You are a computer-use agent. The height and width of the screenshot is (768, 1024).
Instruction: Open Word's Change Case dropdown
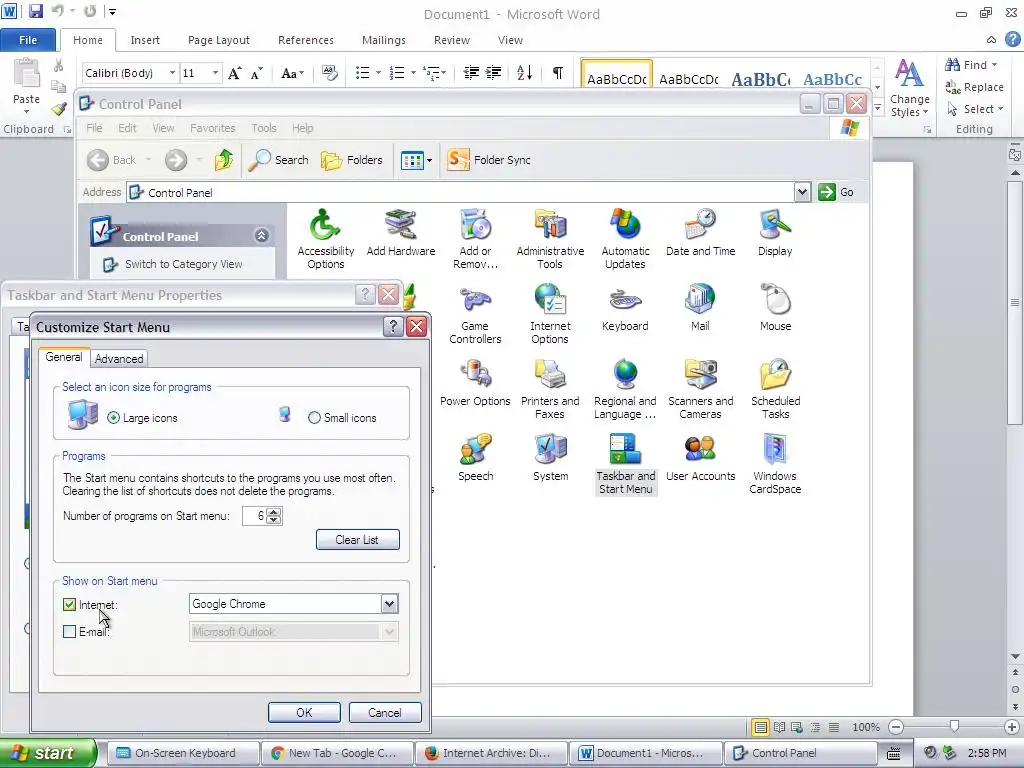tap(292, 73)
